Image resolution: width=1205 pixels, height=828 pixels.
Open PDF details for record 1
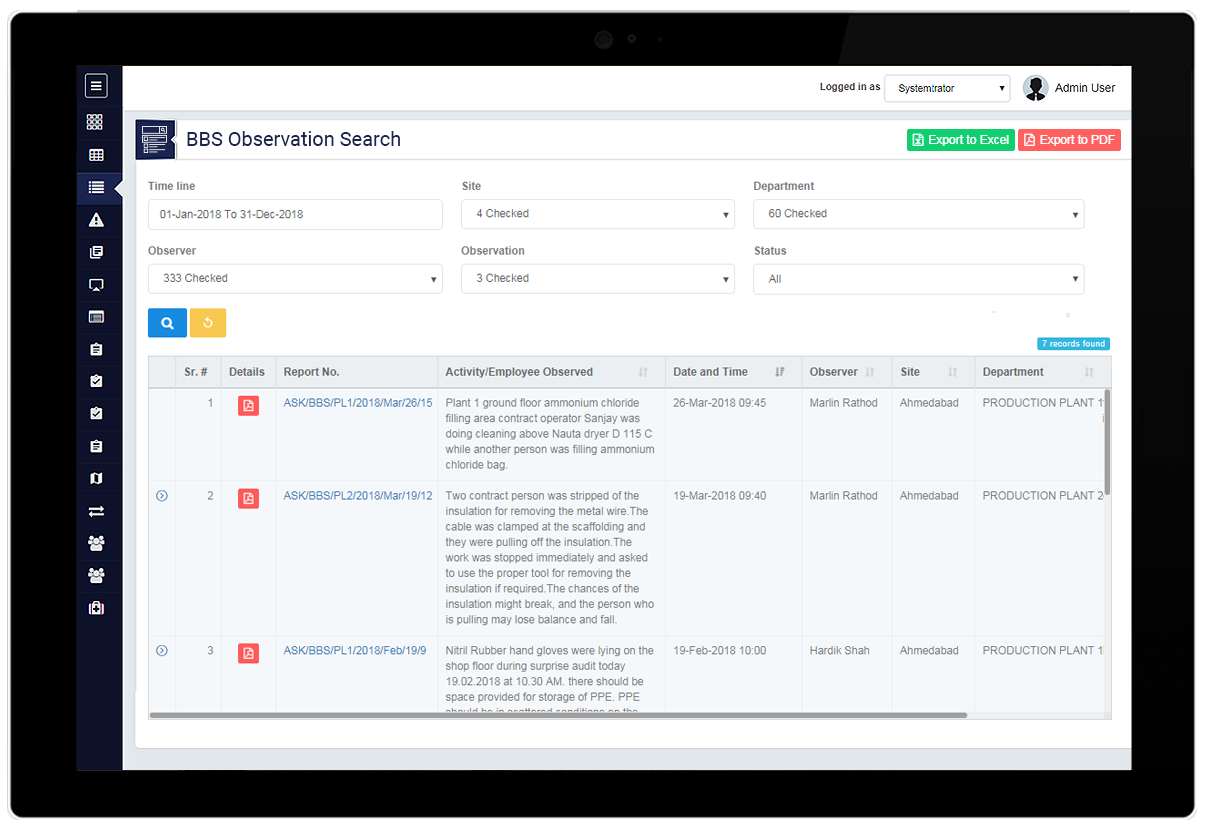tap(248, 405)
